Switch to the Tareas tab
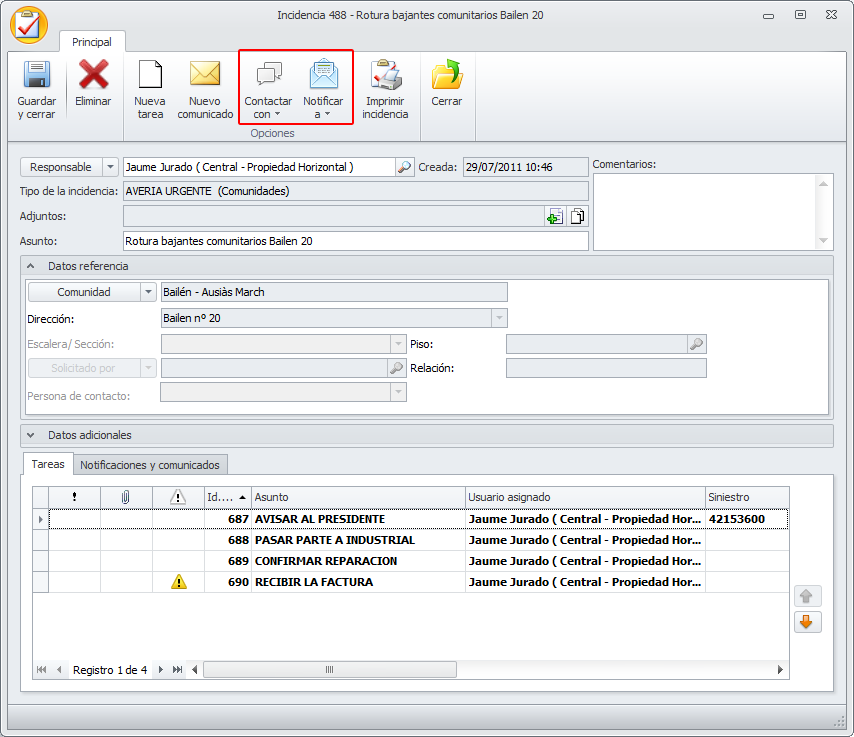 [x=48, y=464]
